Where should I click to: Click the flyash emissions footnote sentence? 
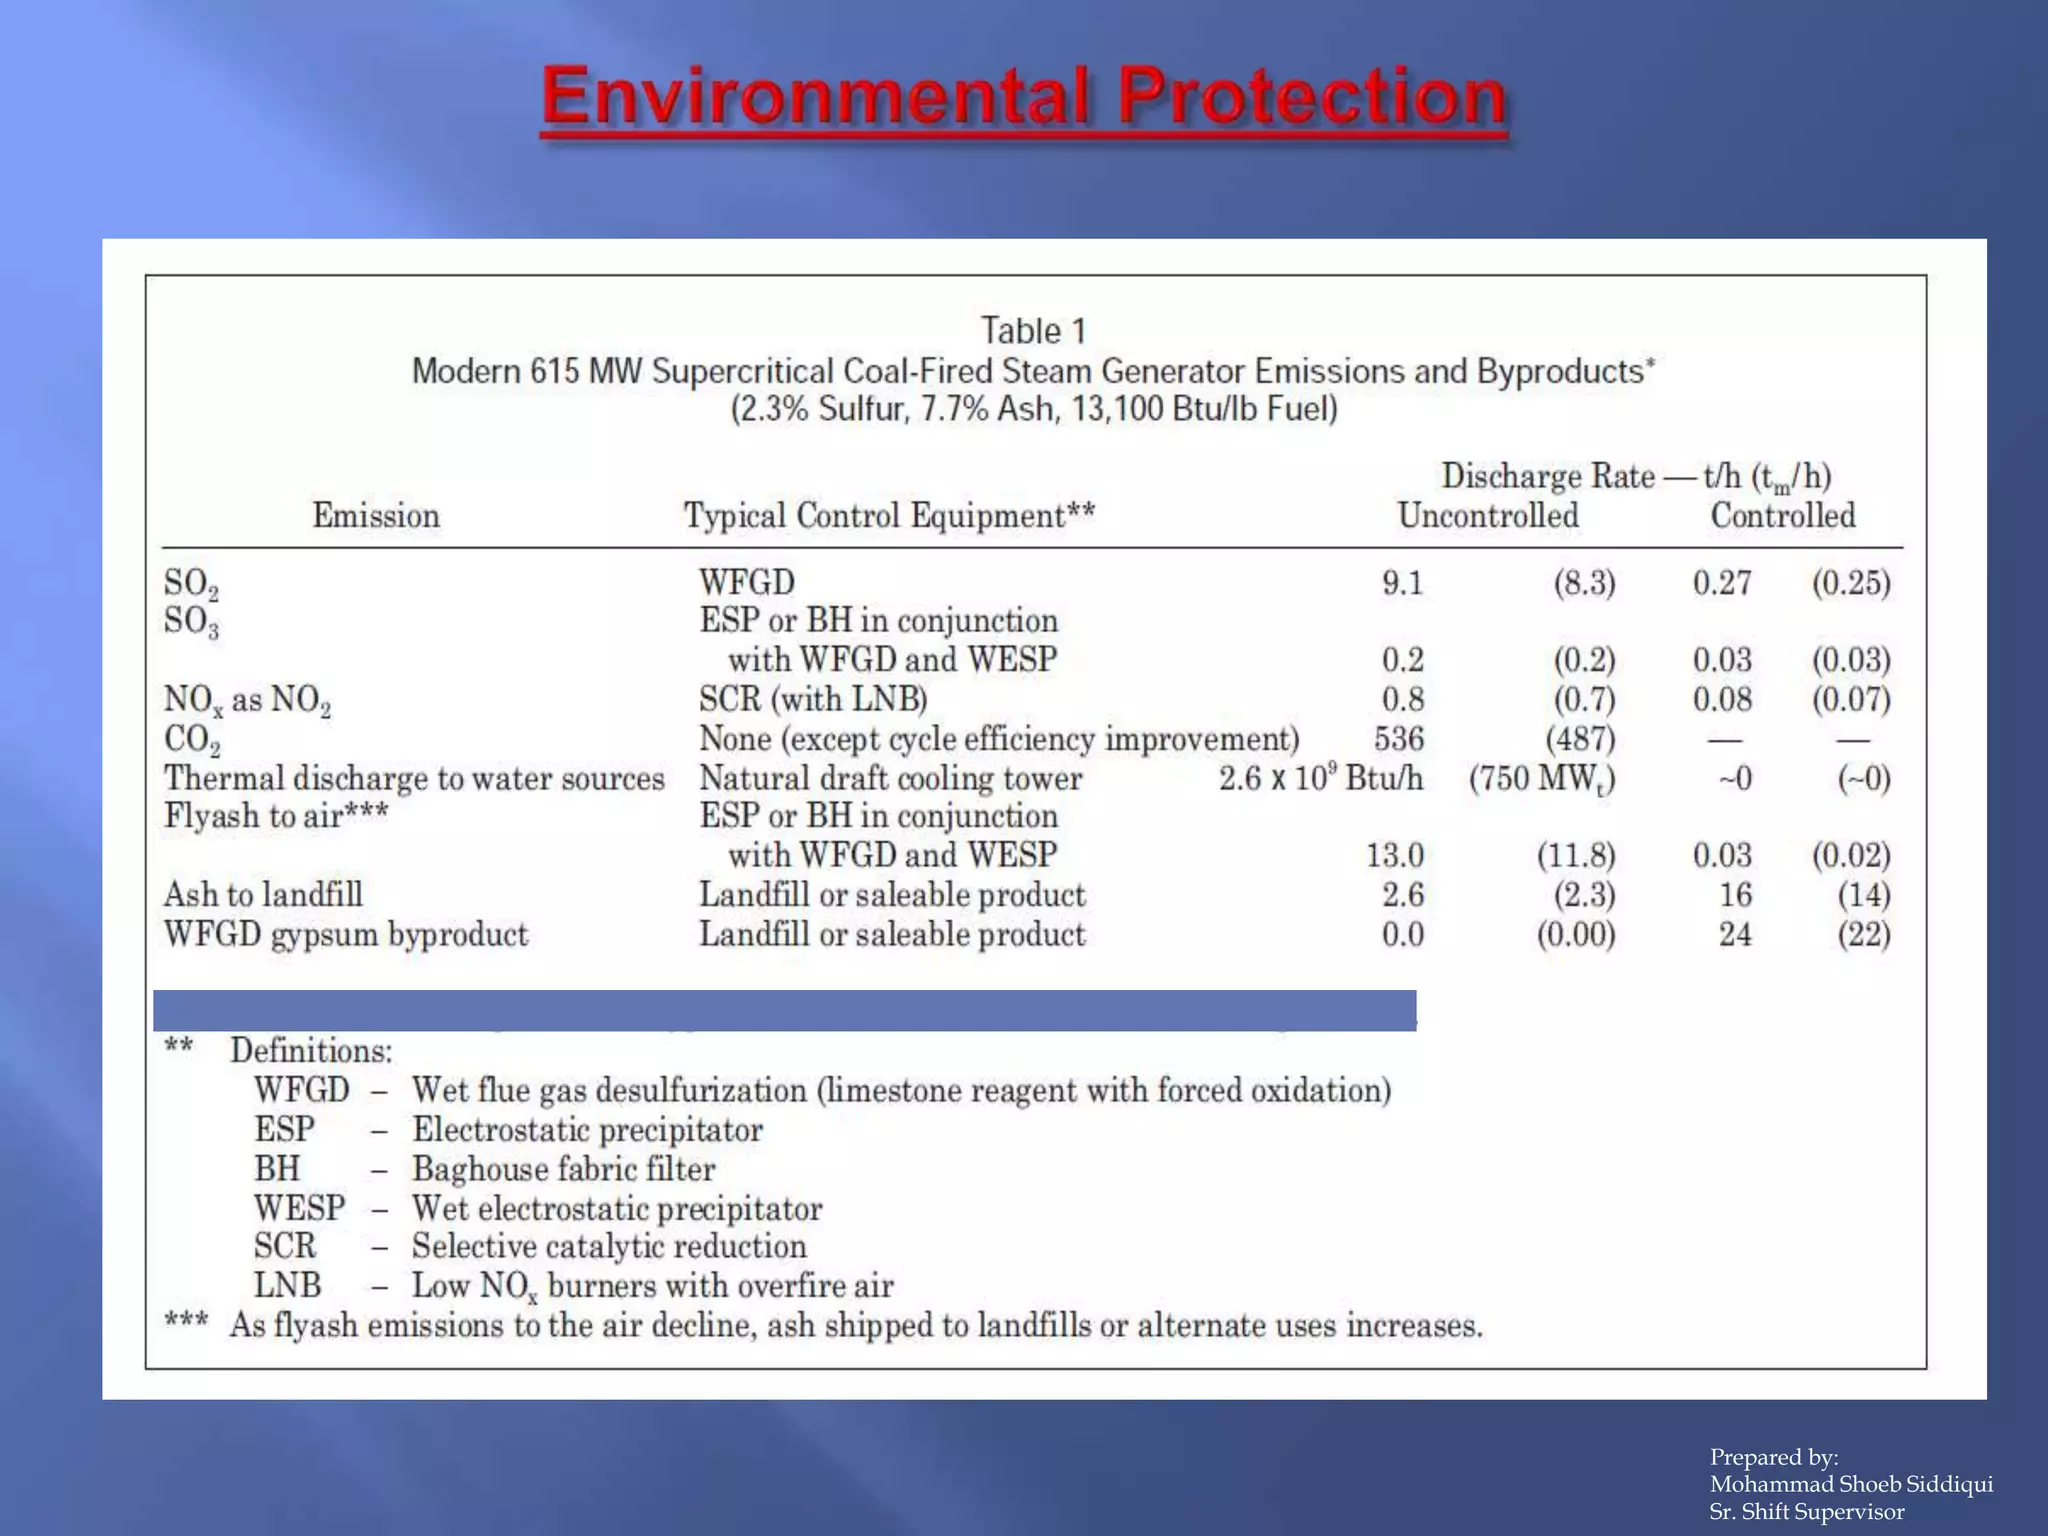pyautogui.click(x=855, y=1326)
